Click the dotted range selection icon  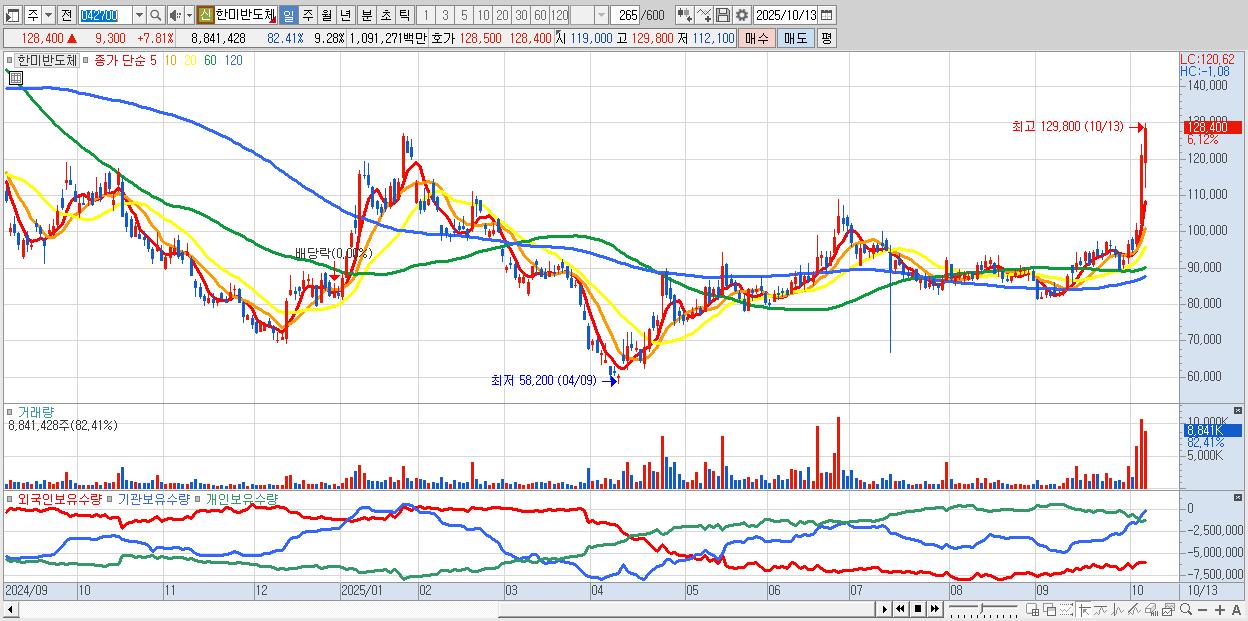coord(1066,610)
